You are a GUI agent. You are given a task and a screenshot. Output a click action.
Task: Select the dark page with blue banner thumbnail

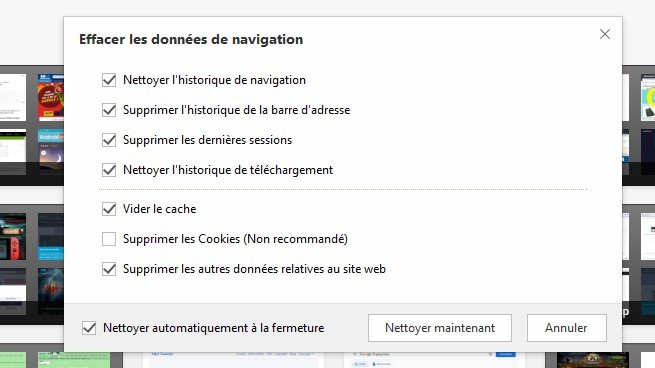pyautogui.click(x=51, y=237)
